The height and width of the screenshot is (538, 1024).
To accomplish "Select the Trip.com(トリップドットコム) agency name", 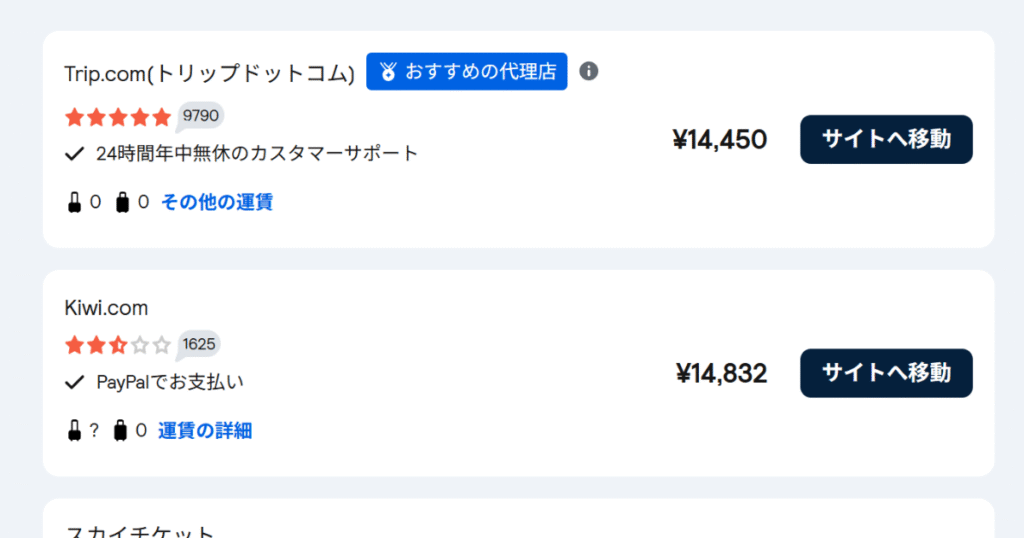I will (210, 73).
